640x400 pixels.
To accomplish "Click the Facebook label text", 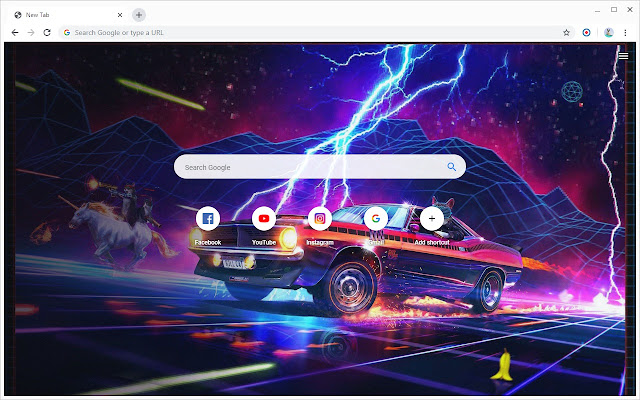I will [208, 242].
